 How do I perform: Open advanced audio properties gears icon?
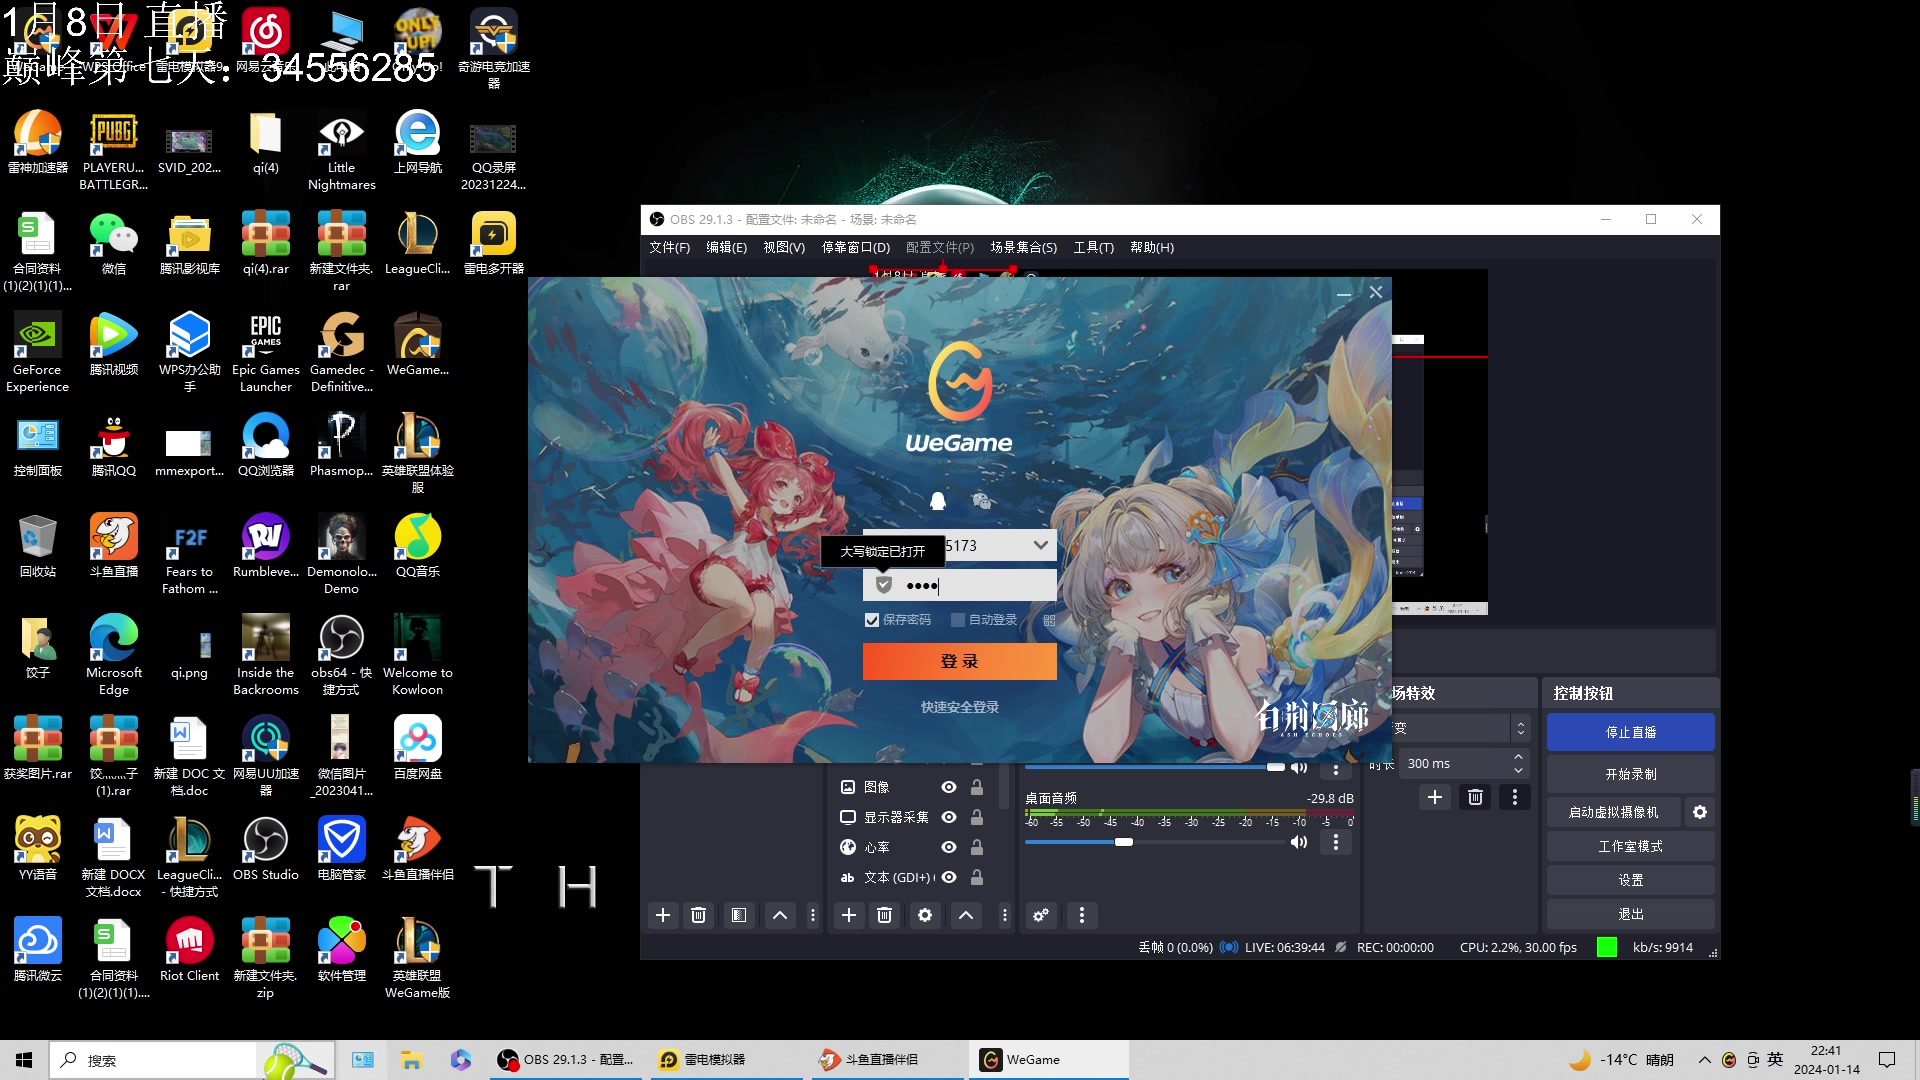click(x=1041, y=915)
